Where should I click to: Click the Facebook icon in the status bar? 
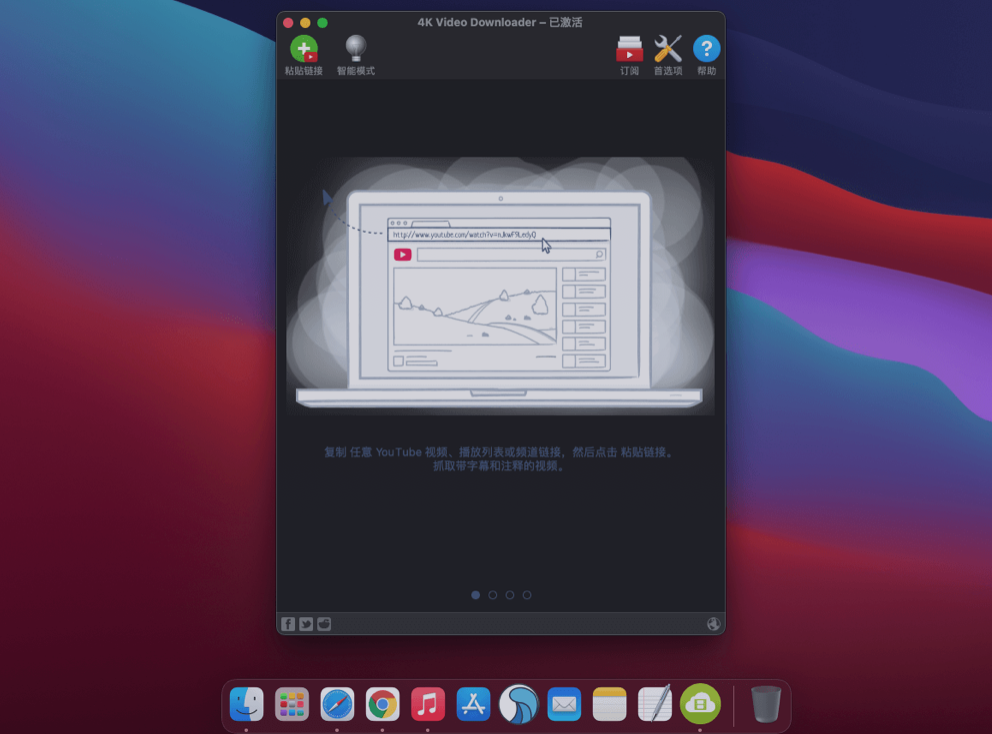(288, 623)
